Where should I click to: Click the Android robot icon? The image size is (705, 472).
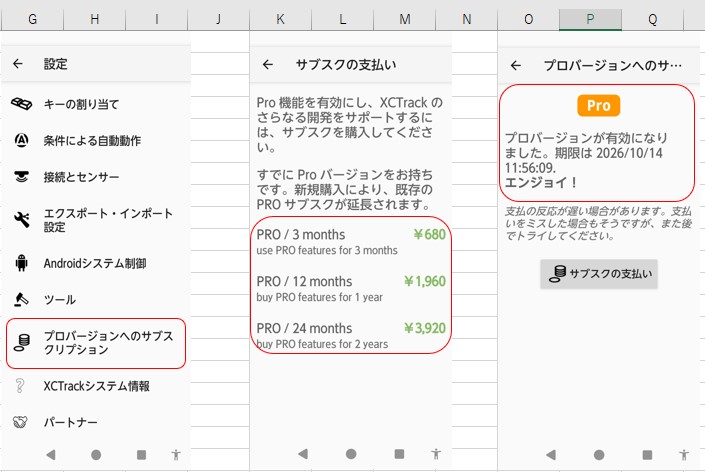tap(21, 263)
